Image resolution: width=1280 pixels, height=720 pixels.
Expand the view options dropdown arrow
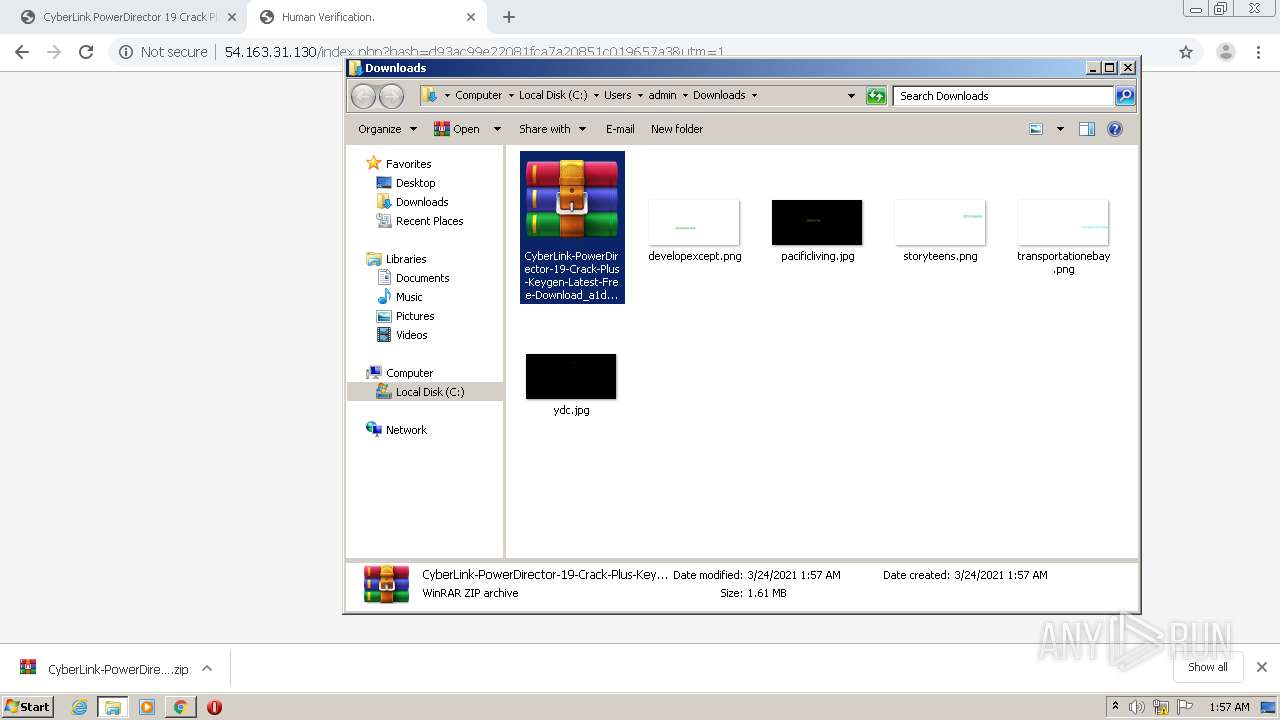[x=1060, y=129]
